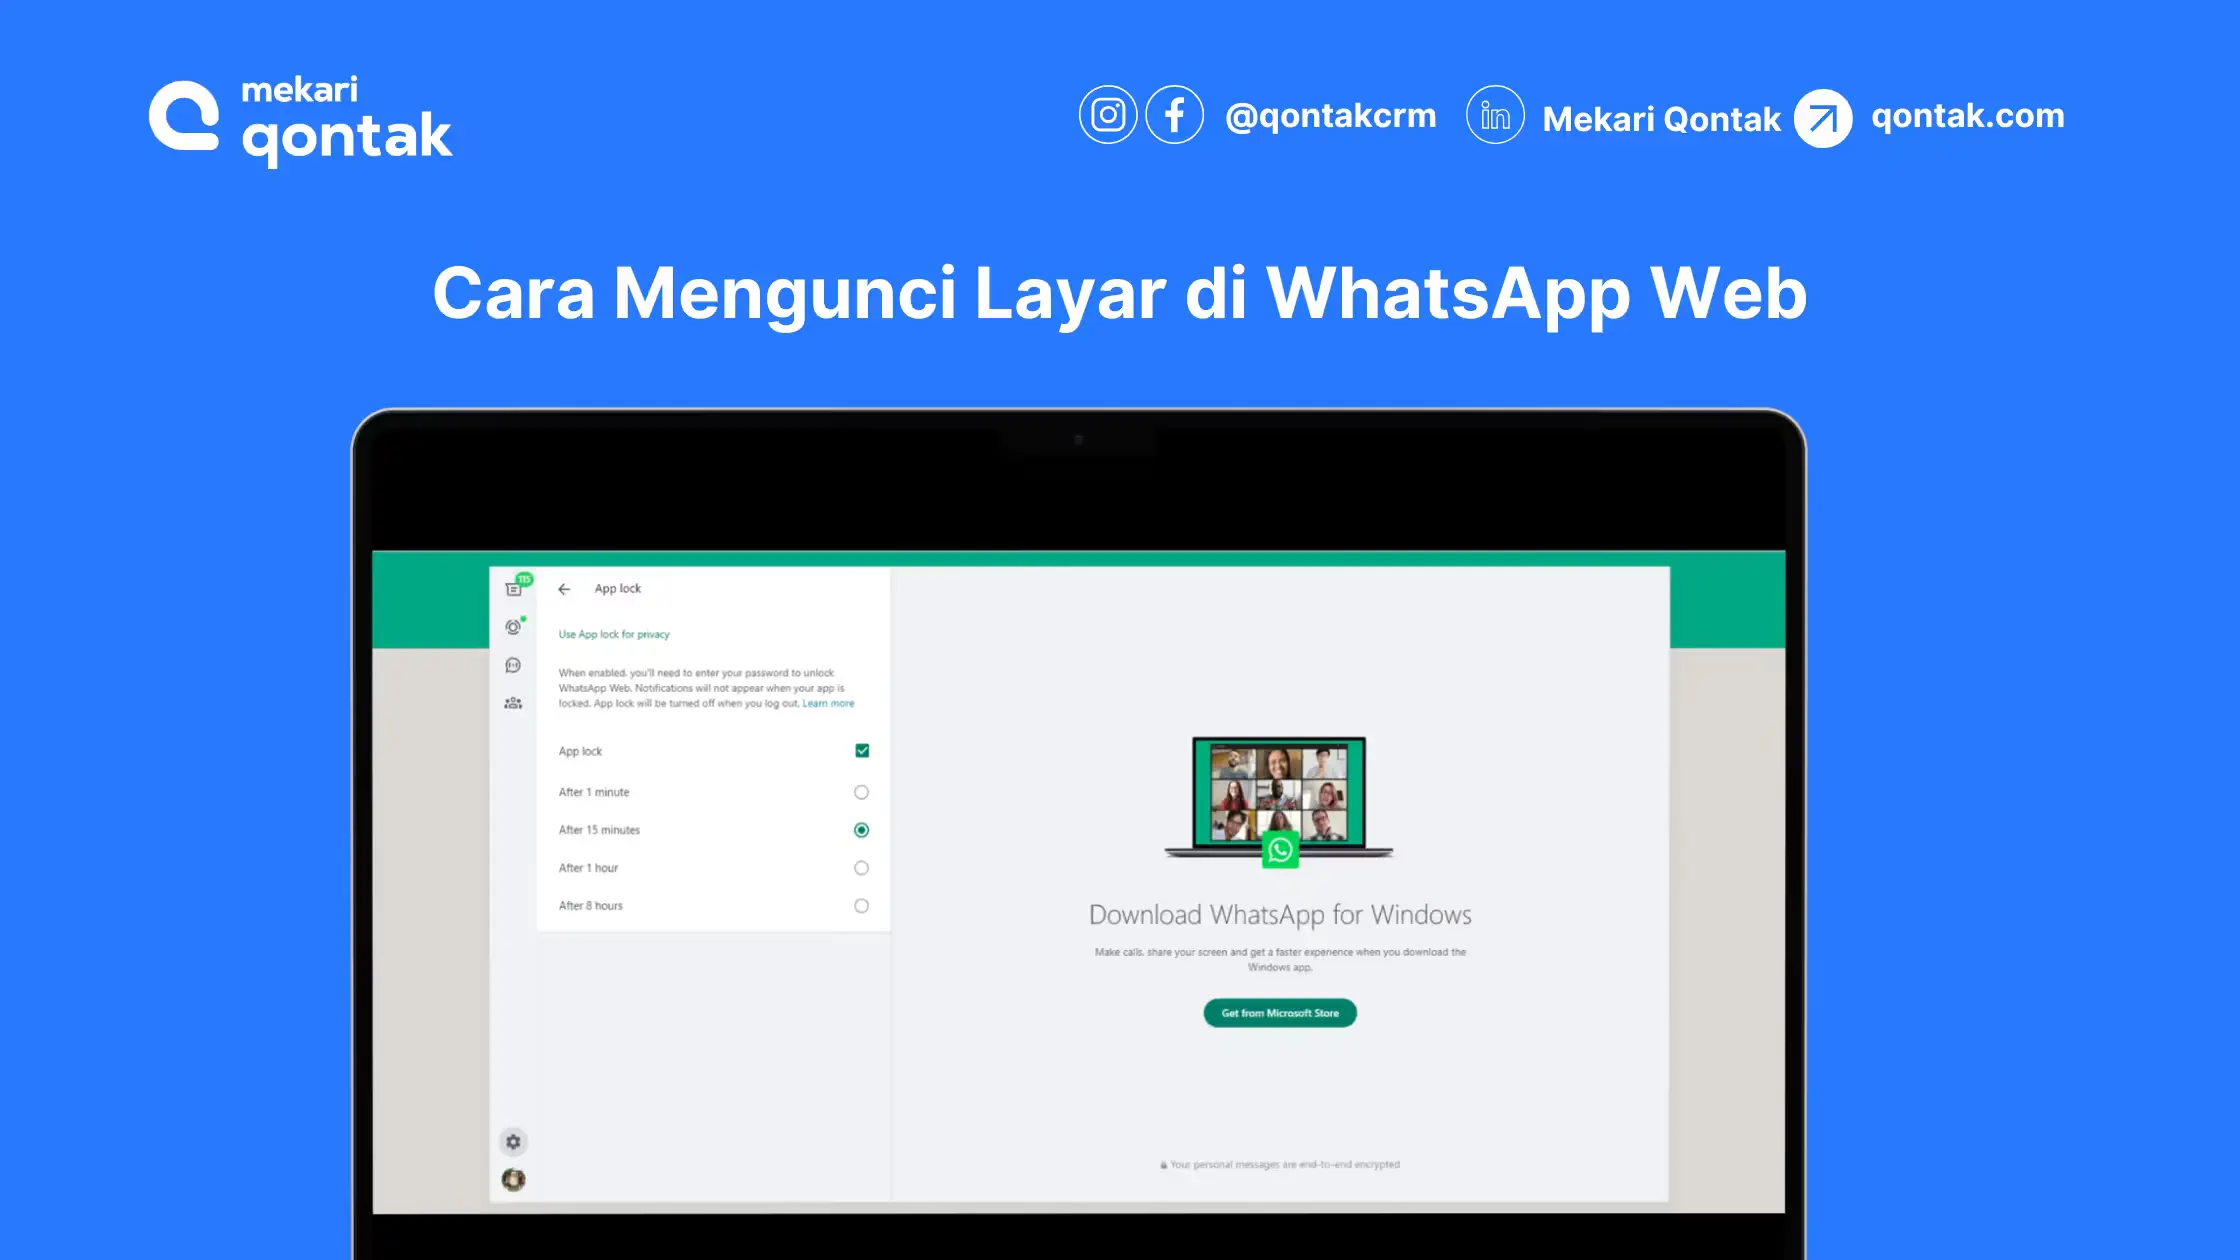
Task: Click the @qontakcrm handle
Action: click(x=1330, y=116)
